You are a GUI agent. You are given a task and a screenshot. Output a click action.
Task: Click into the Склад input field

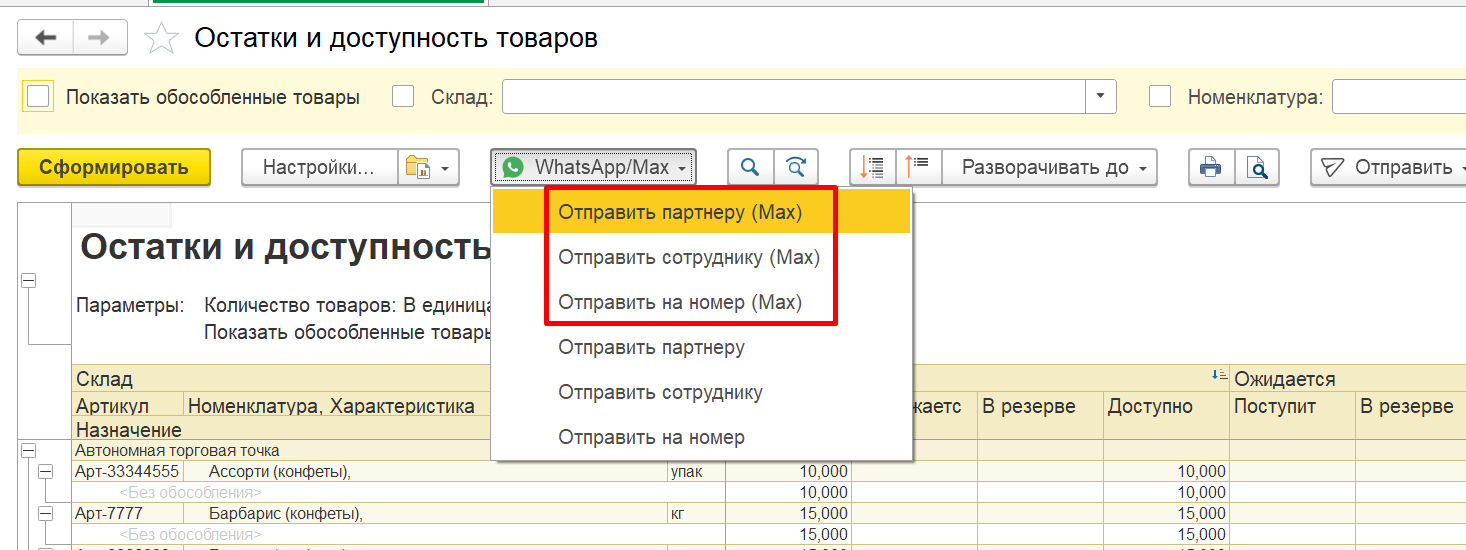point(794,97)
